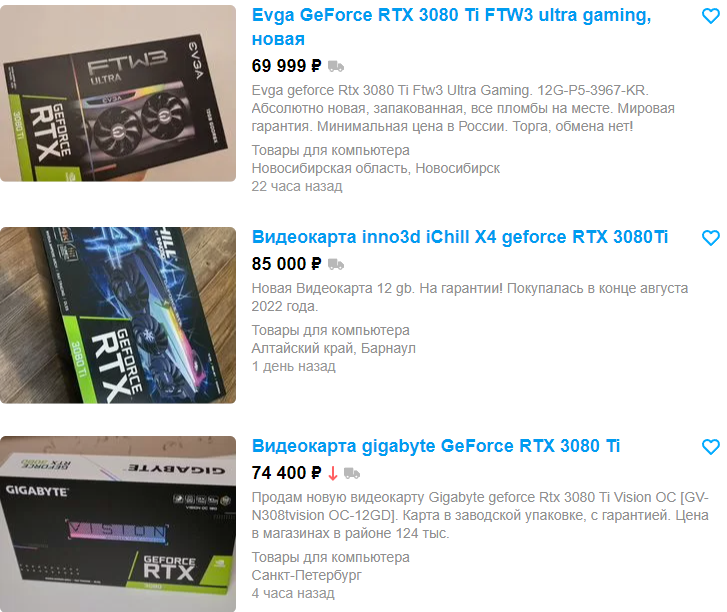Click the 85 000 ₽ price
This screenshot has height=612, width=727.
[x=286, y=264]
